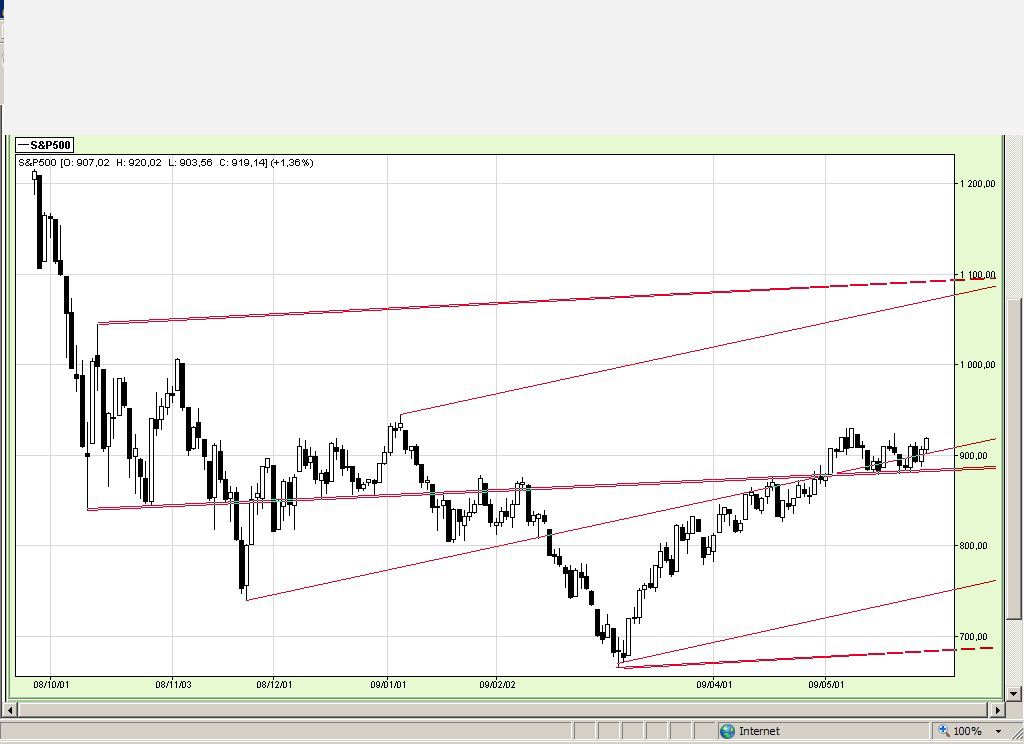Click the Internet zone status text
Viewport: 1024px width, 744px height.
point(759,731)
